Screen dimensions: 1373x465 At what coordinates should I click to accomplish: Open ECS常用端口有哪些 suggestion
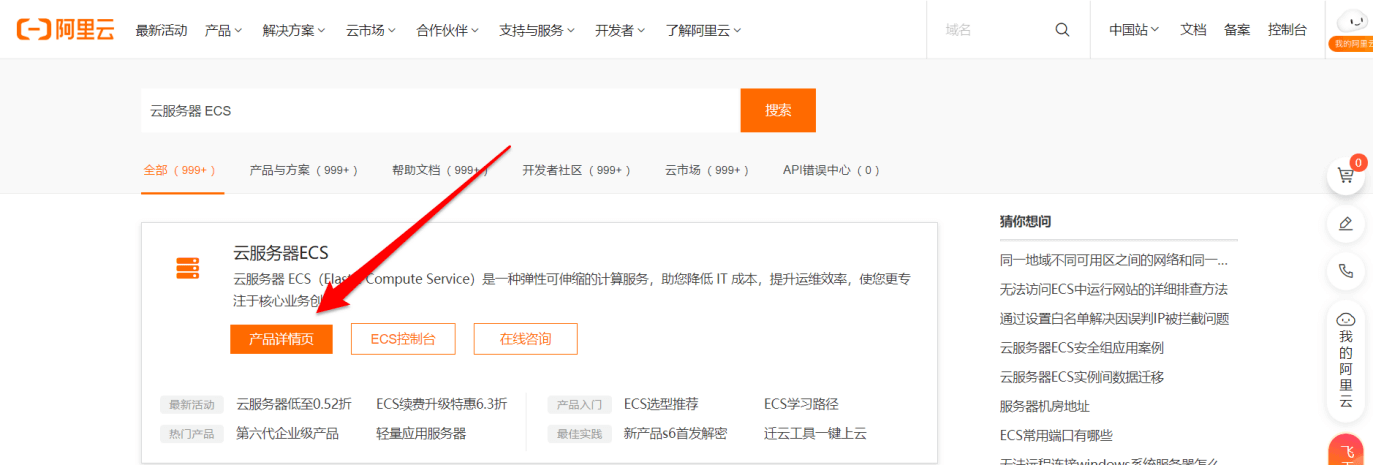tap(1056, 435)
